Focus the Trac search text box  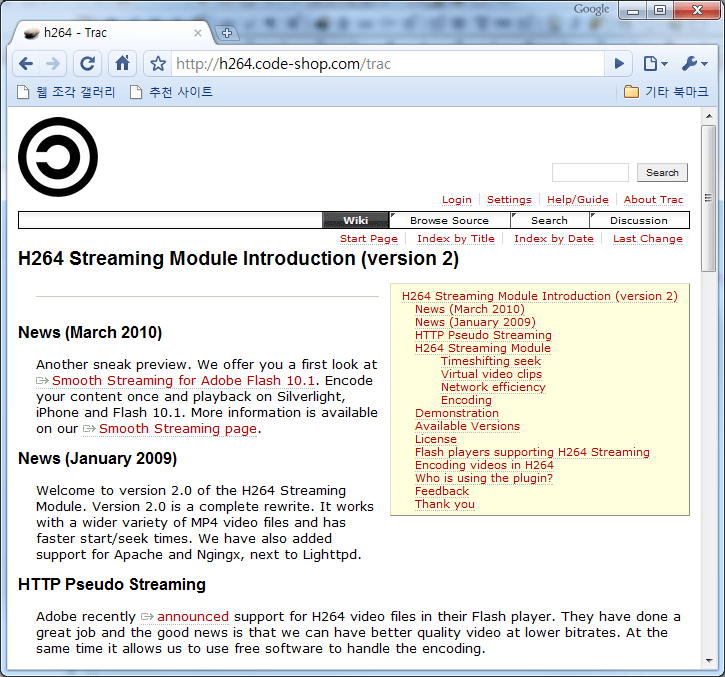coord(590,172)
